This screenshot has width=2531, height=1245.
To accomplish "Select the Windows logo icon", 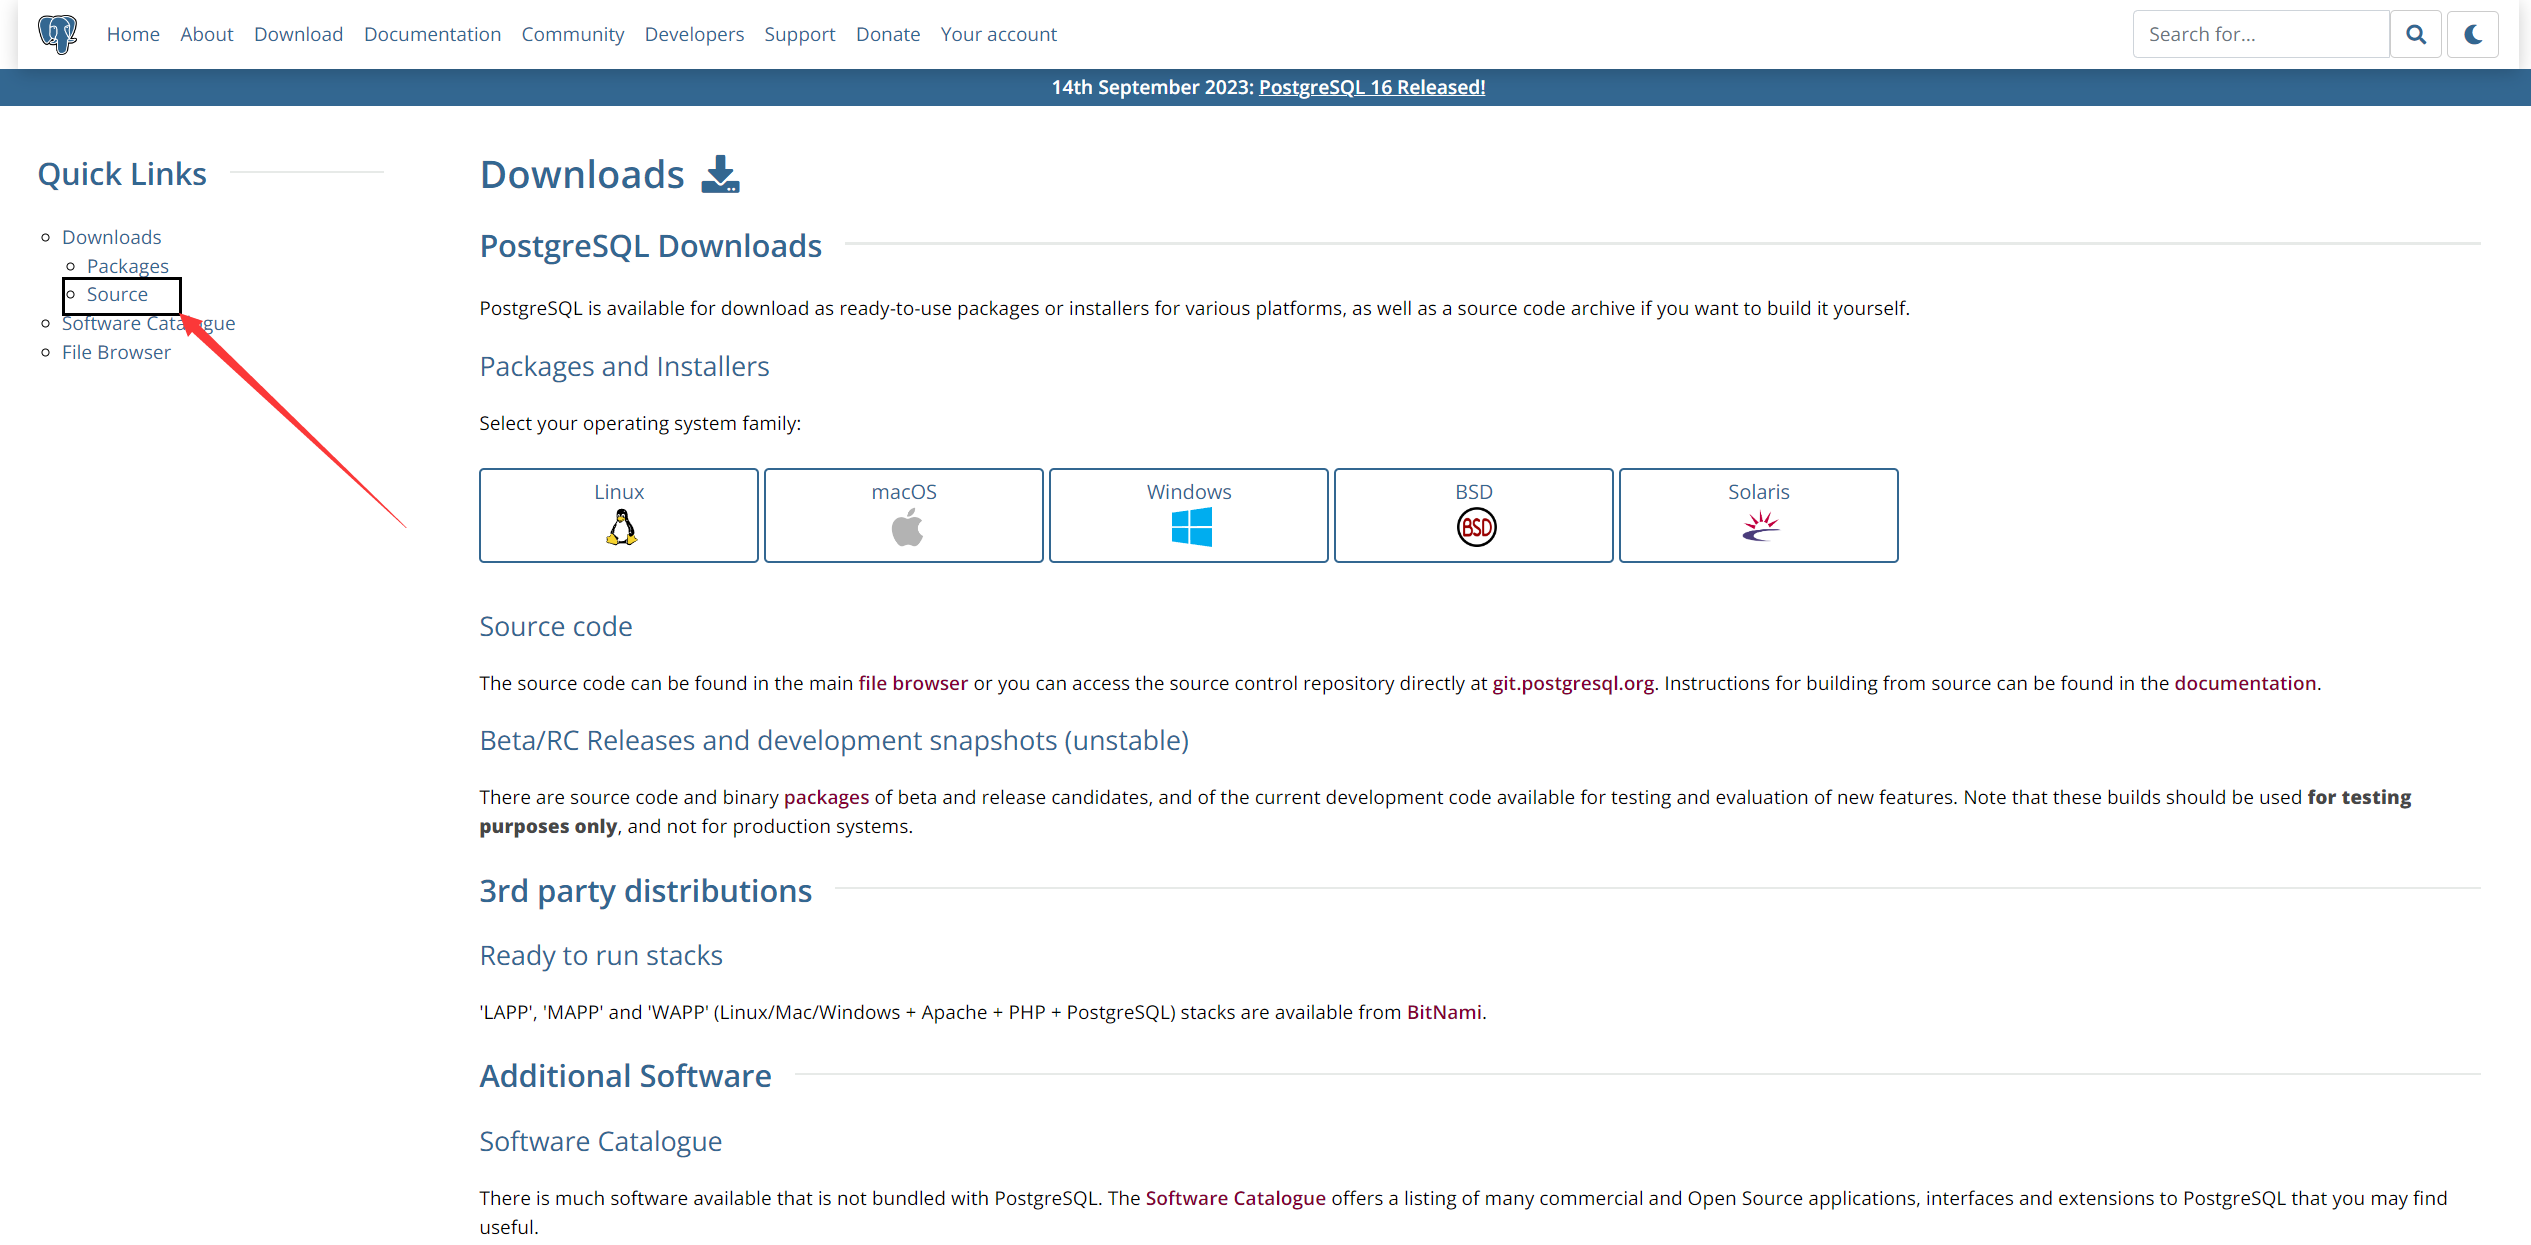I will point(1191,527).
